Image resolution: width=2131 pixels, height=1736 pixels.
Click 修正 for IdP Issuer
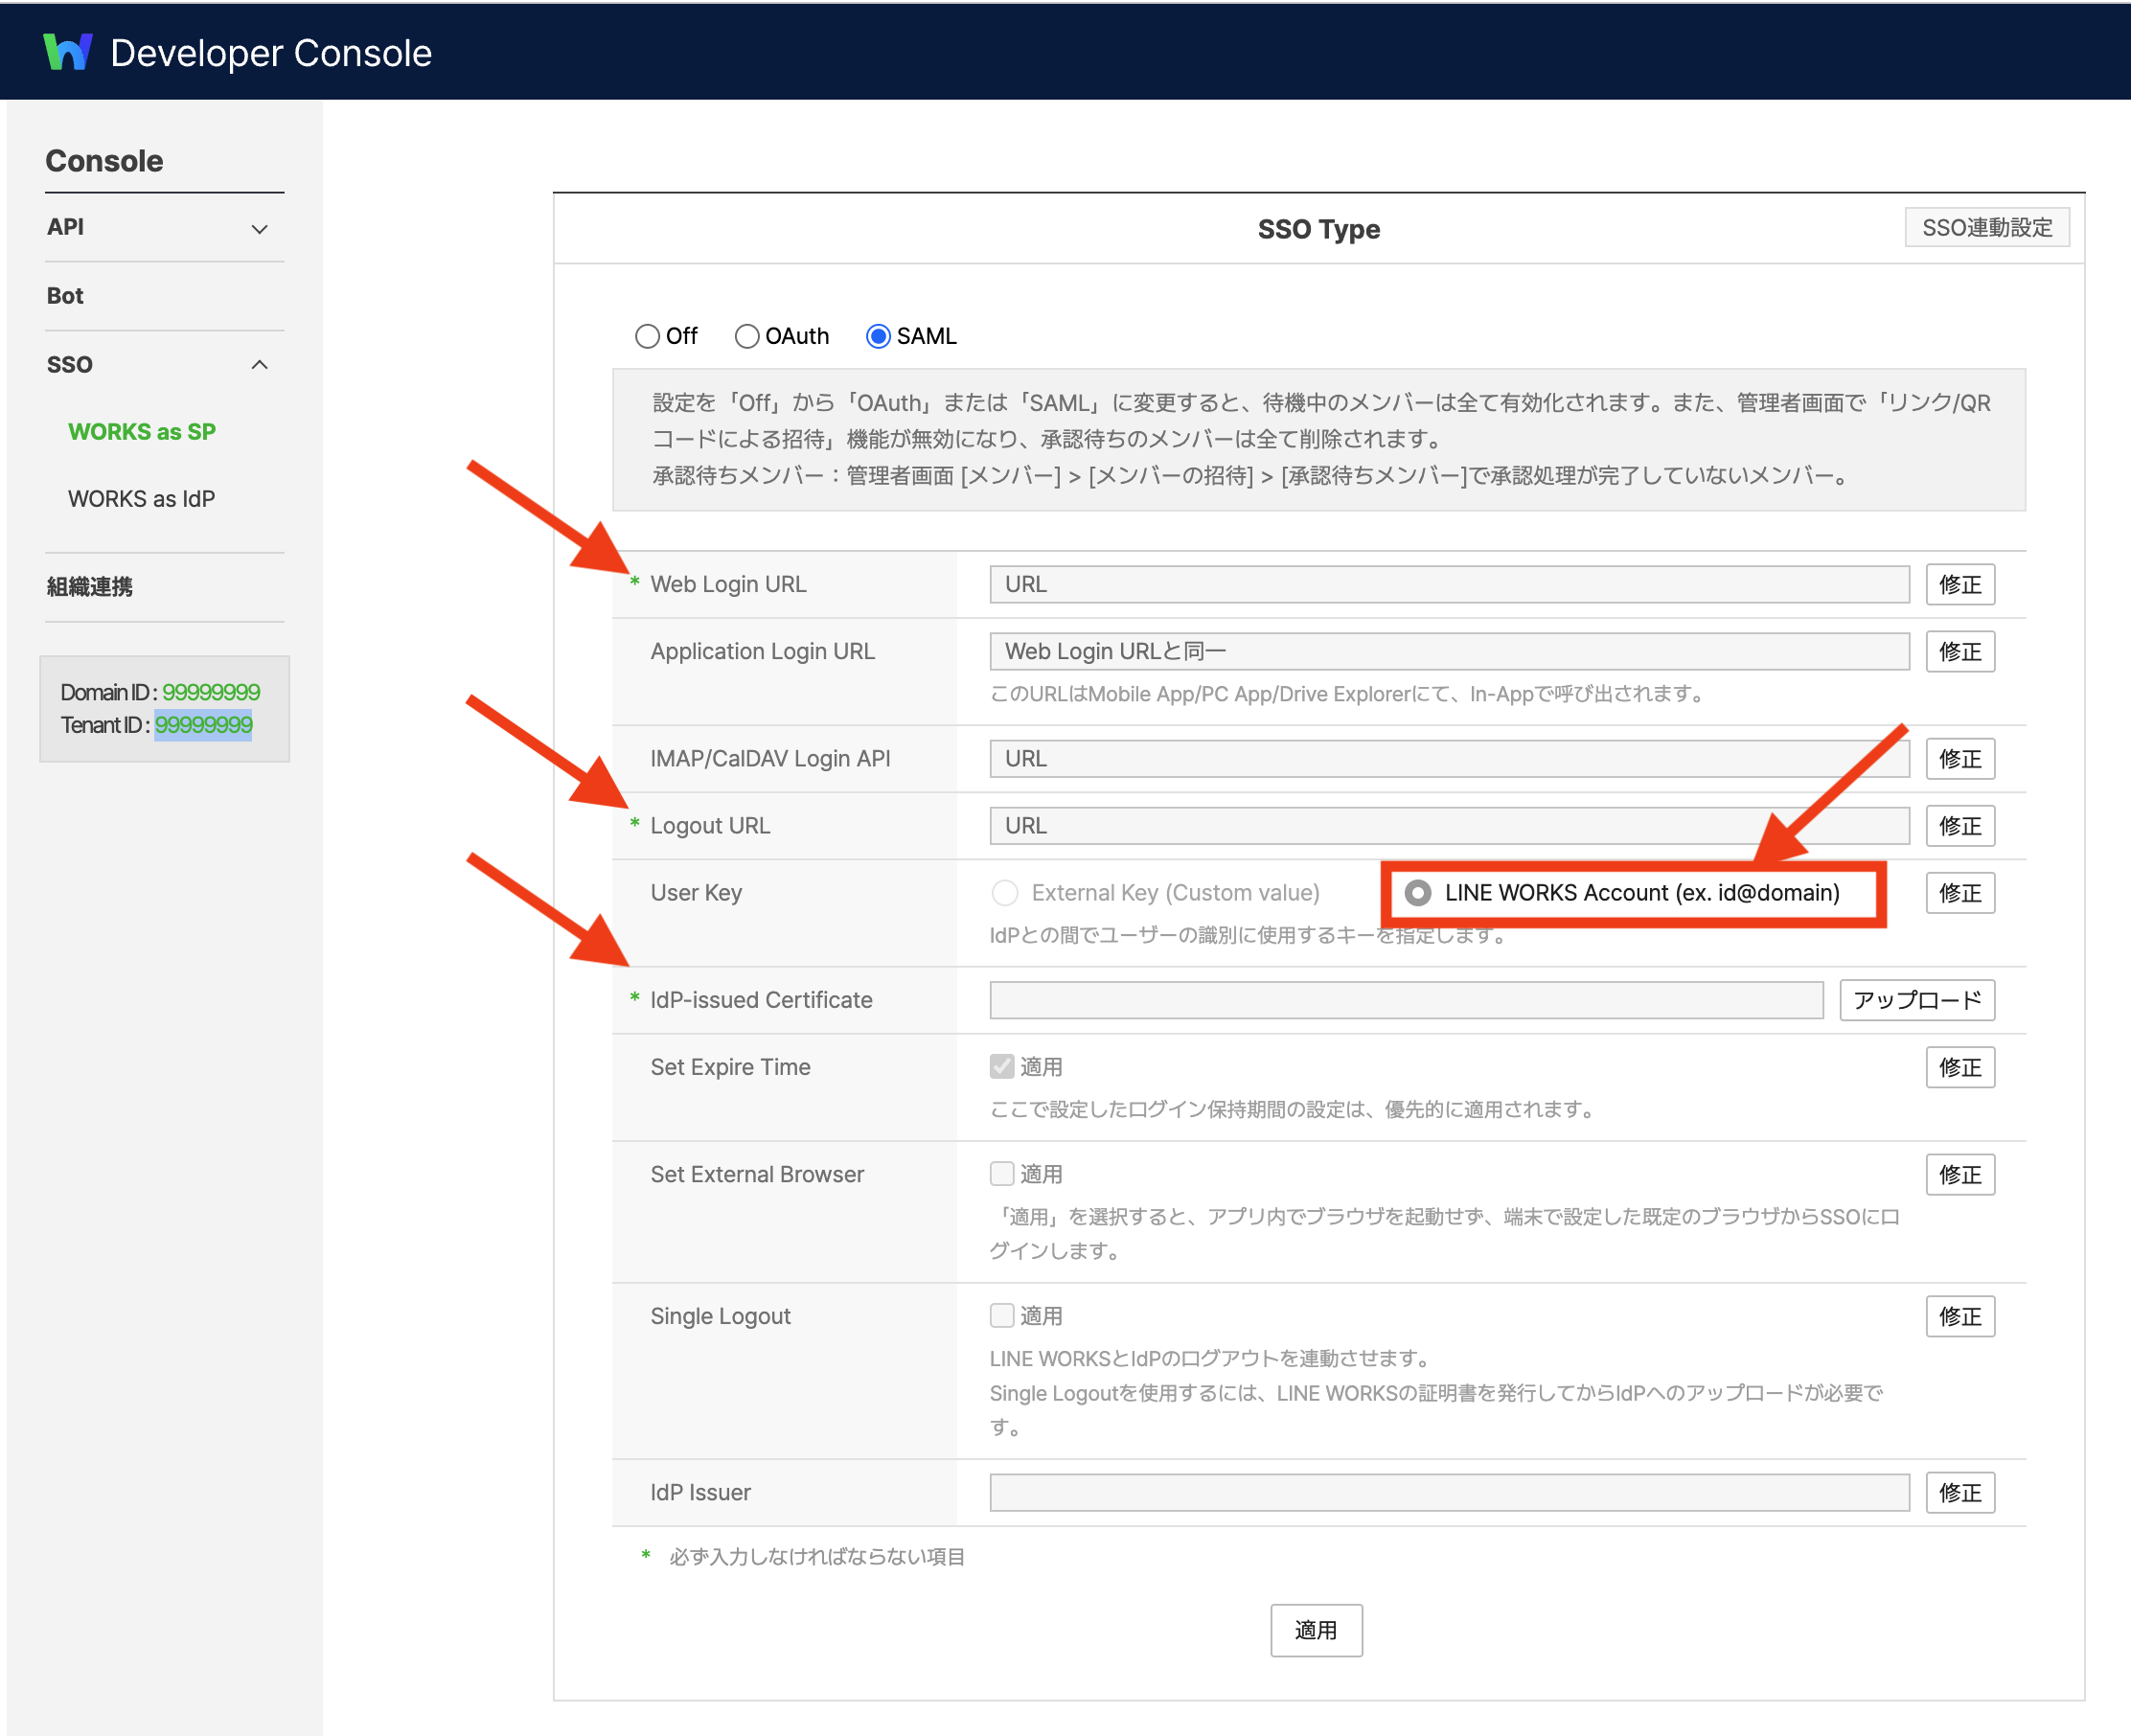[1960, 1493]
